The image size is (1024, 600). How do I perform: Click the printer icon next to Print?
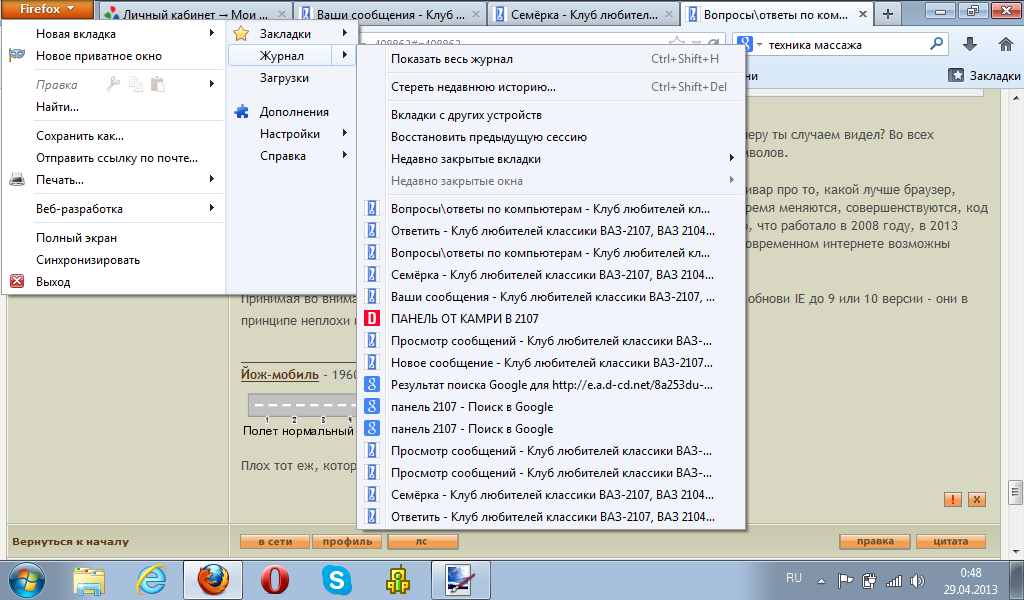(17, 180)
